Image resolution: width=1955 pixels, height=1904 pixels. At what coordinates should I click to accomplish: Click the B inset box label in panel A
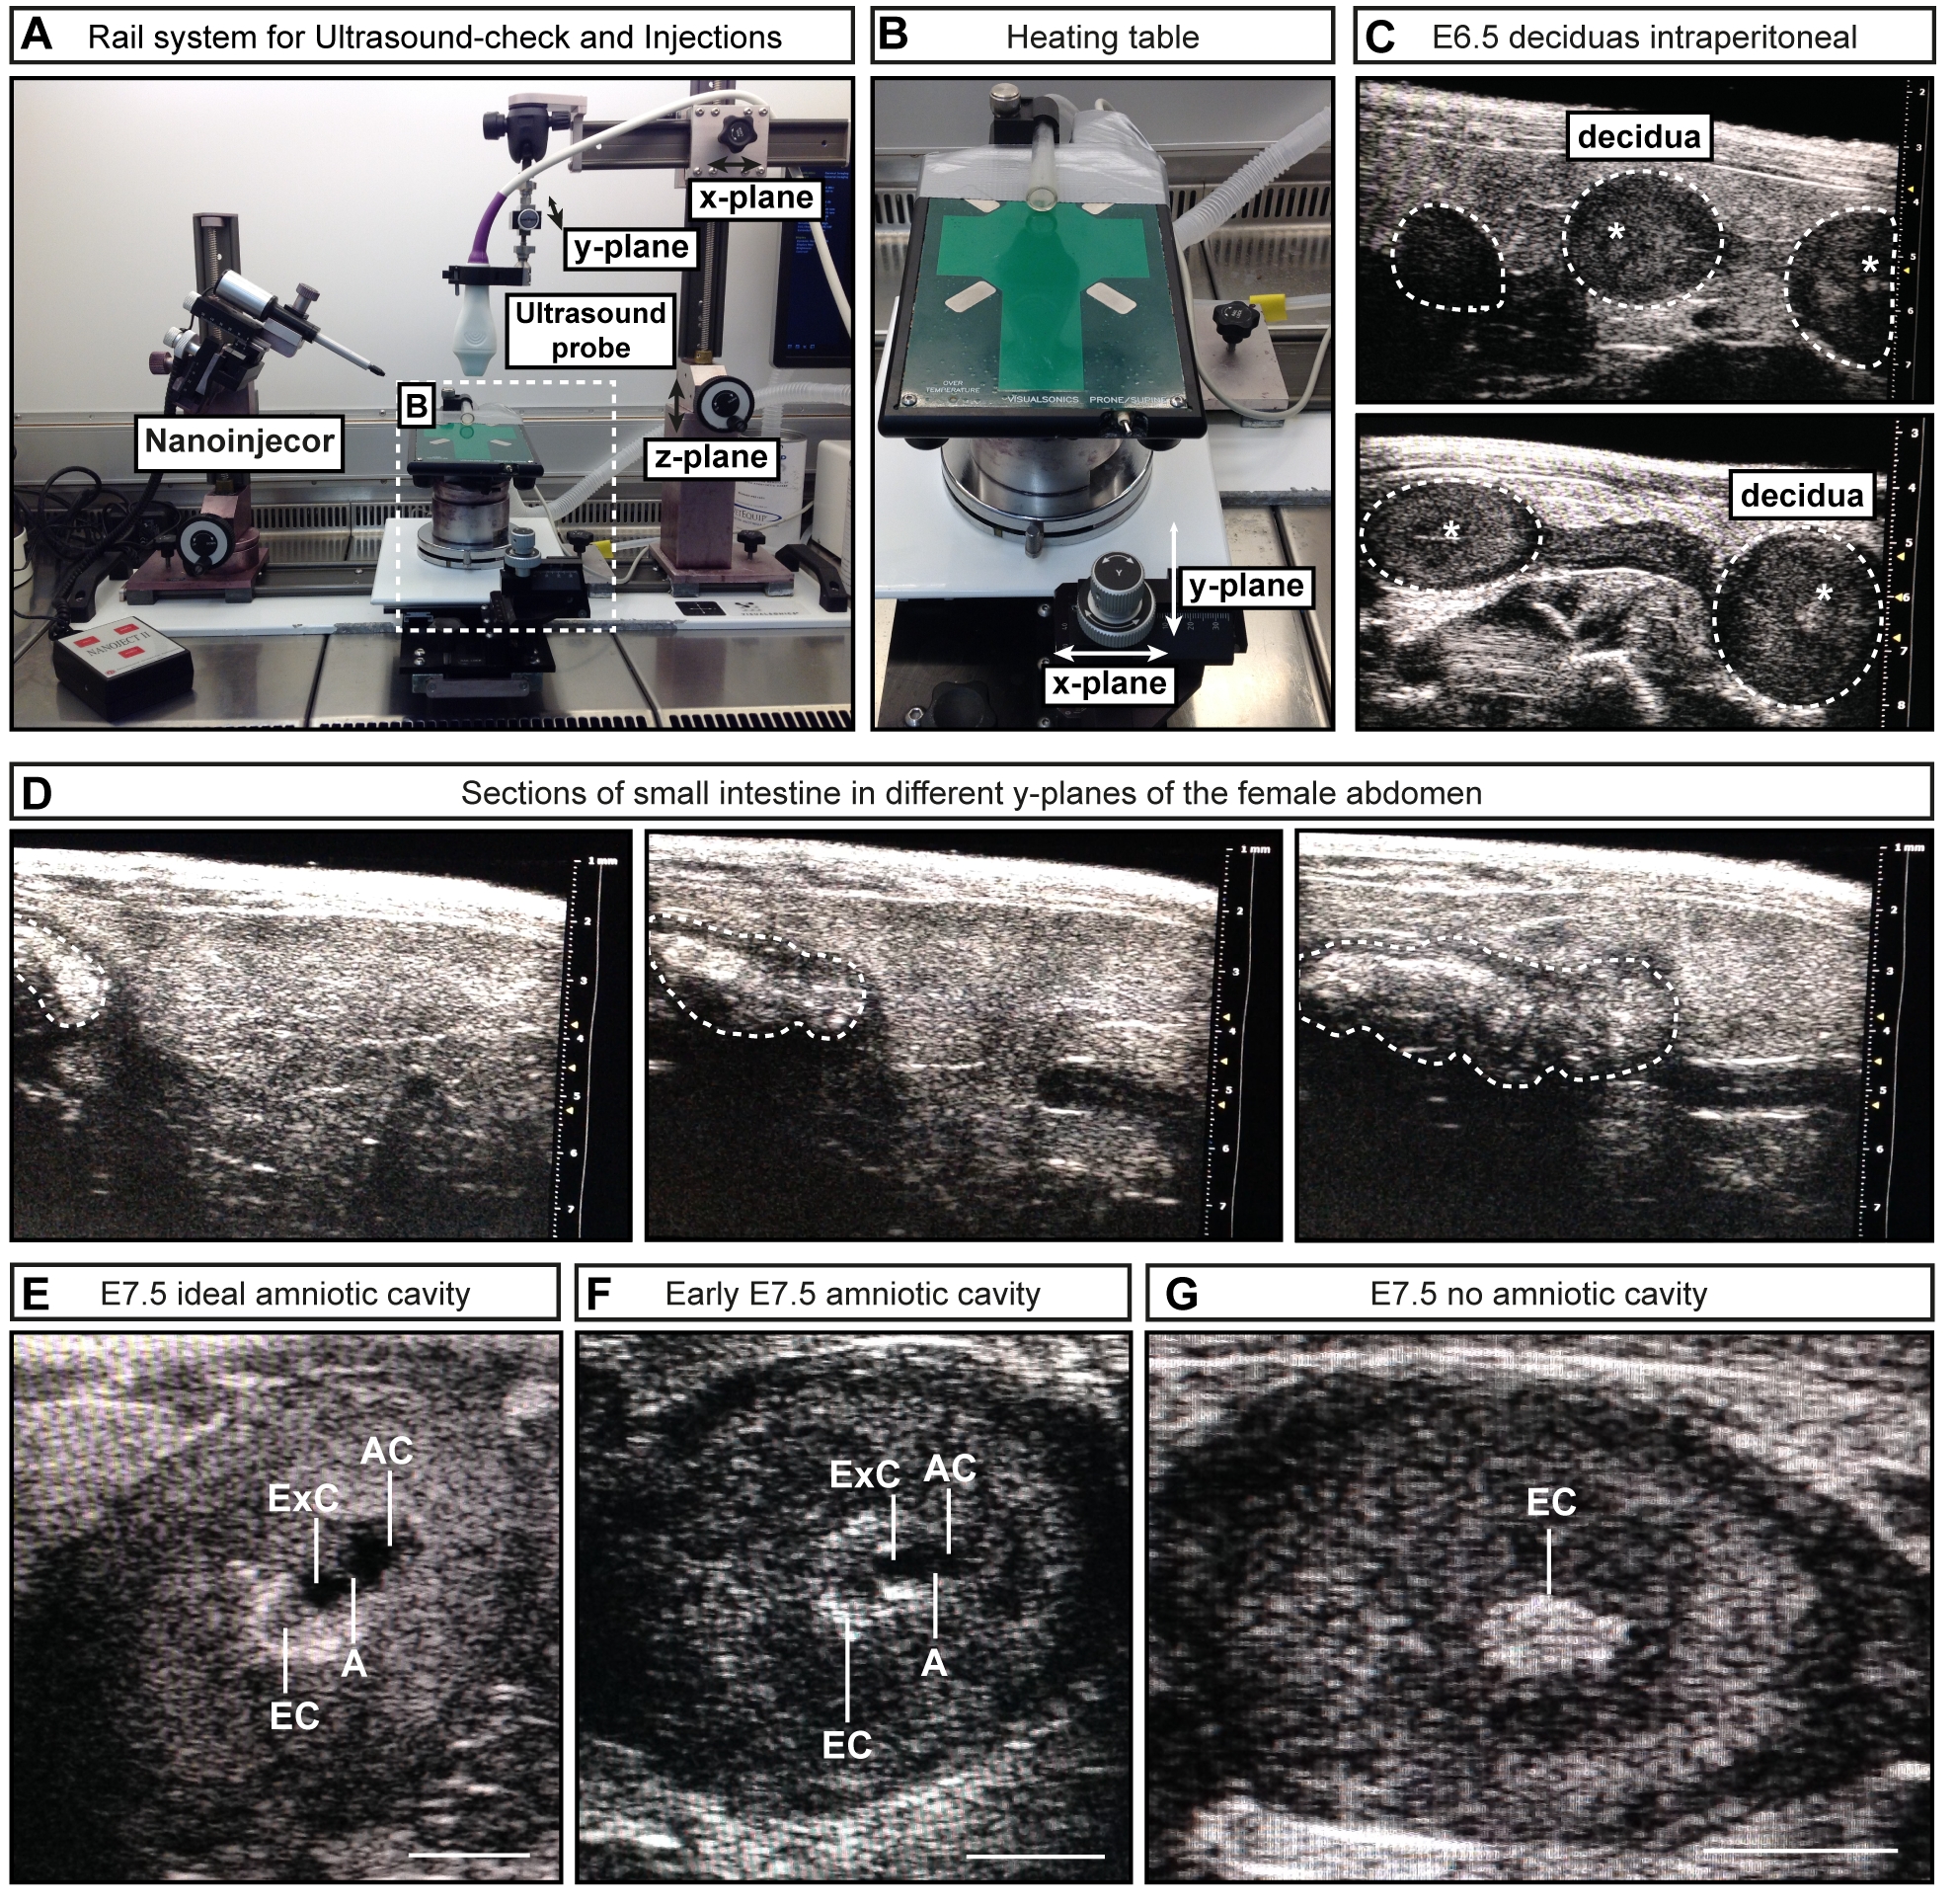pos(416,406)
